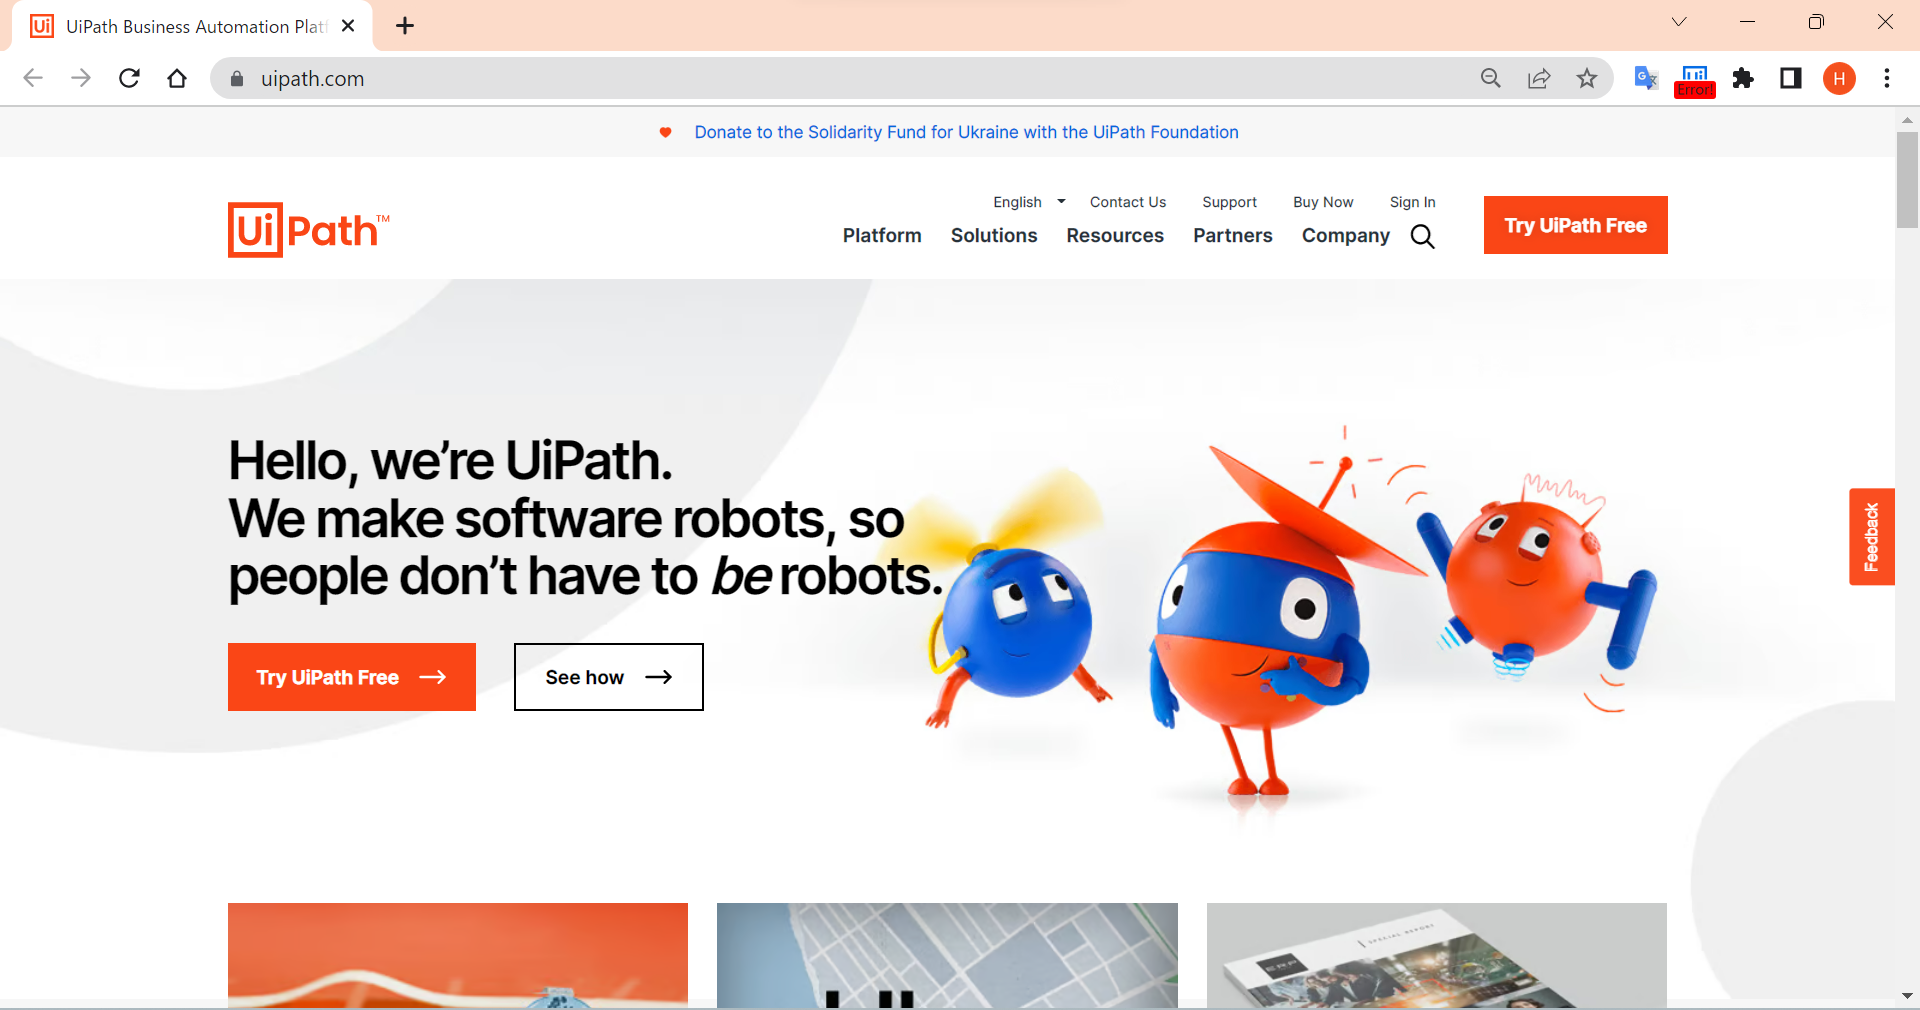Expand the English language dropdown
Screen dimensions: 1920x1010
tap(1029, 202)
